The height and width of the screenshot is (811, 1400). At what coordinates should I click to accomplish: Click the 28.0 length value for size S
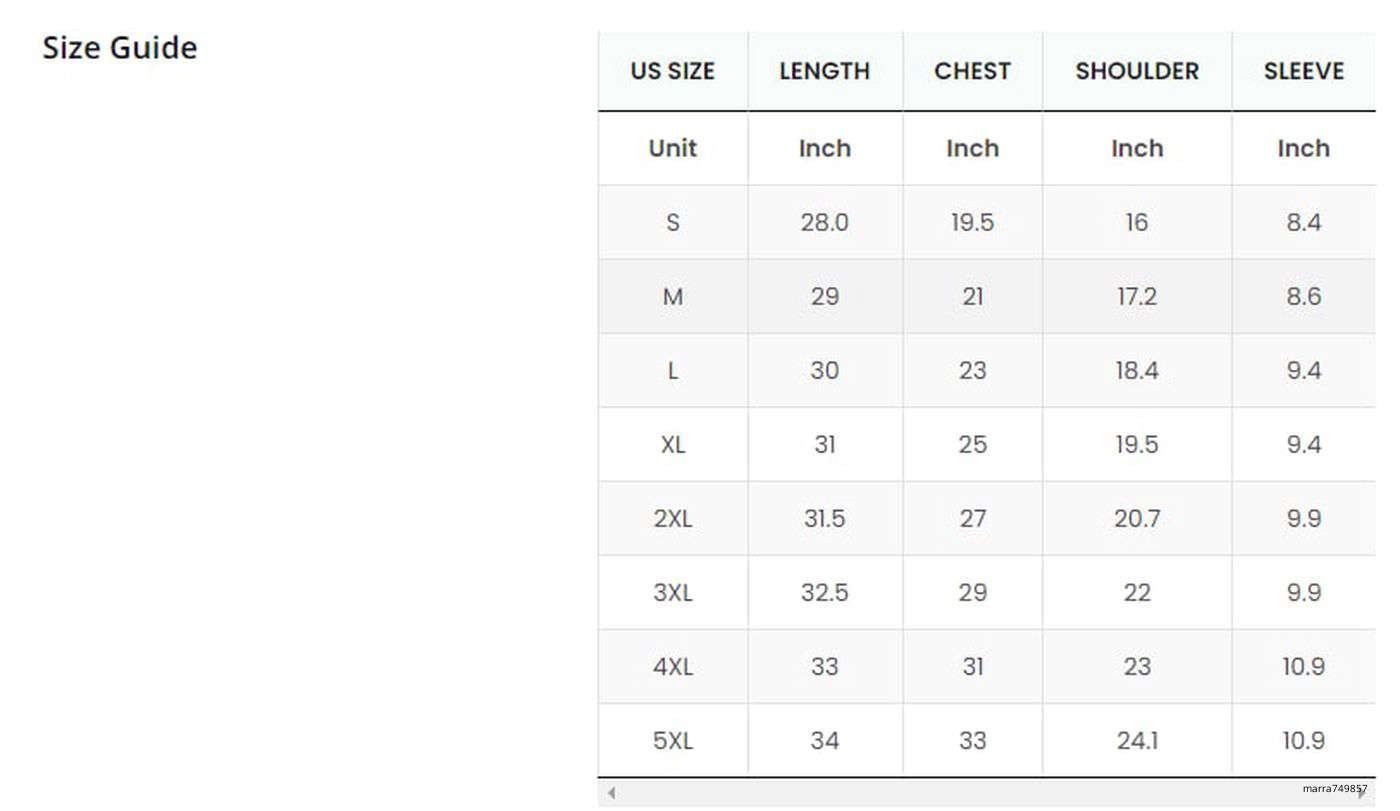[824, 222]
